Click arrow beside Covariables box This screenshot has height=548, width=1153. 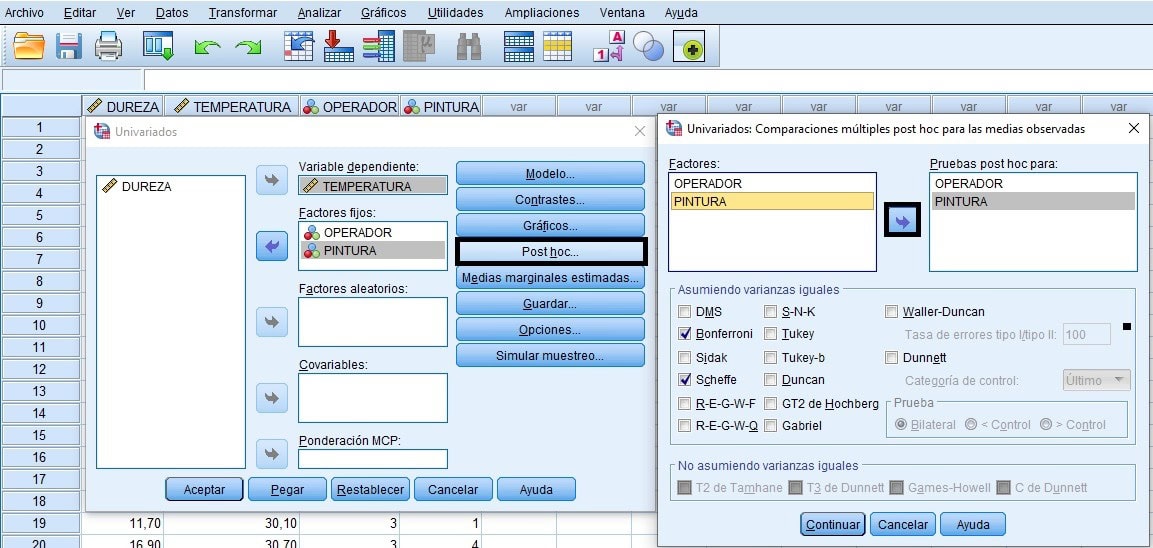pyautogui.click(x=272, y=398)
